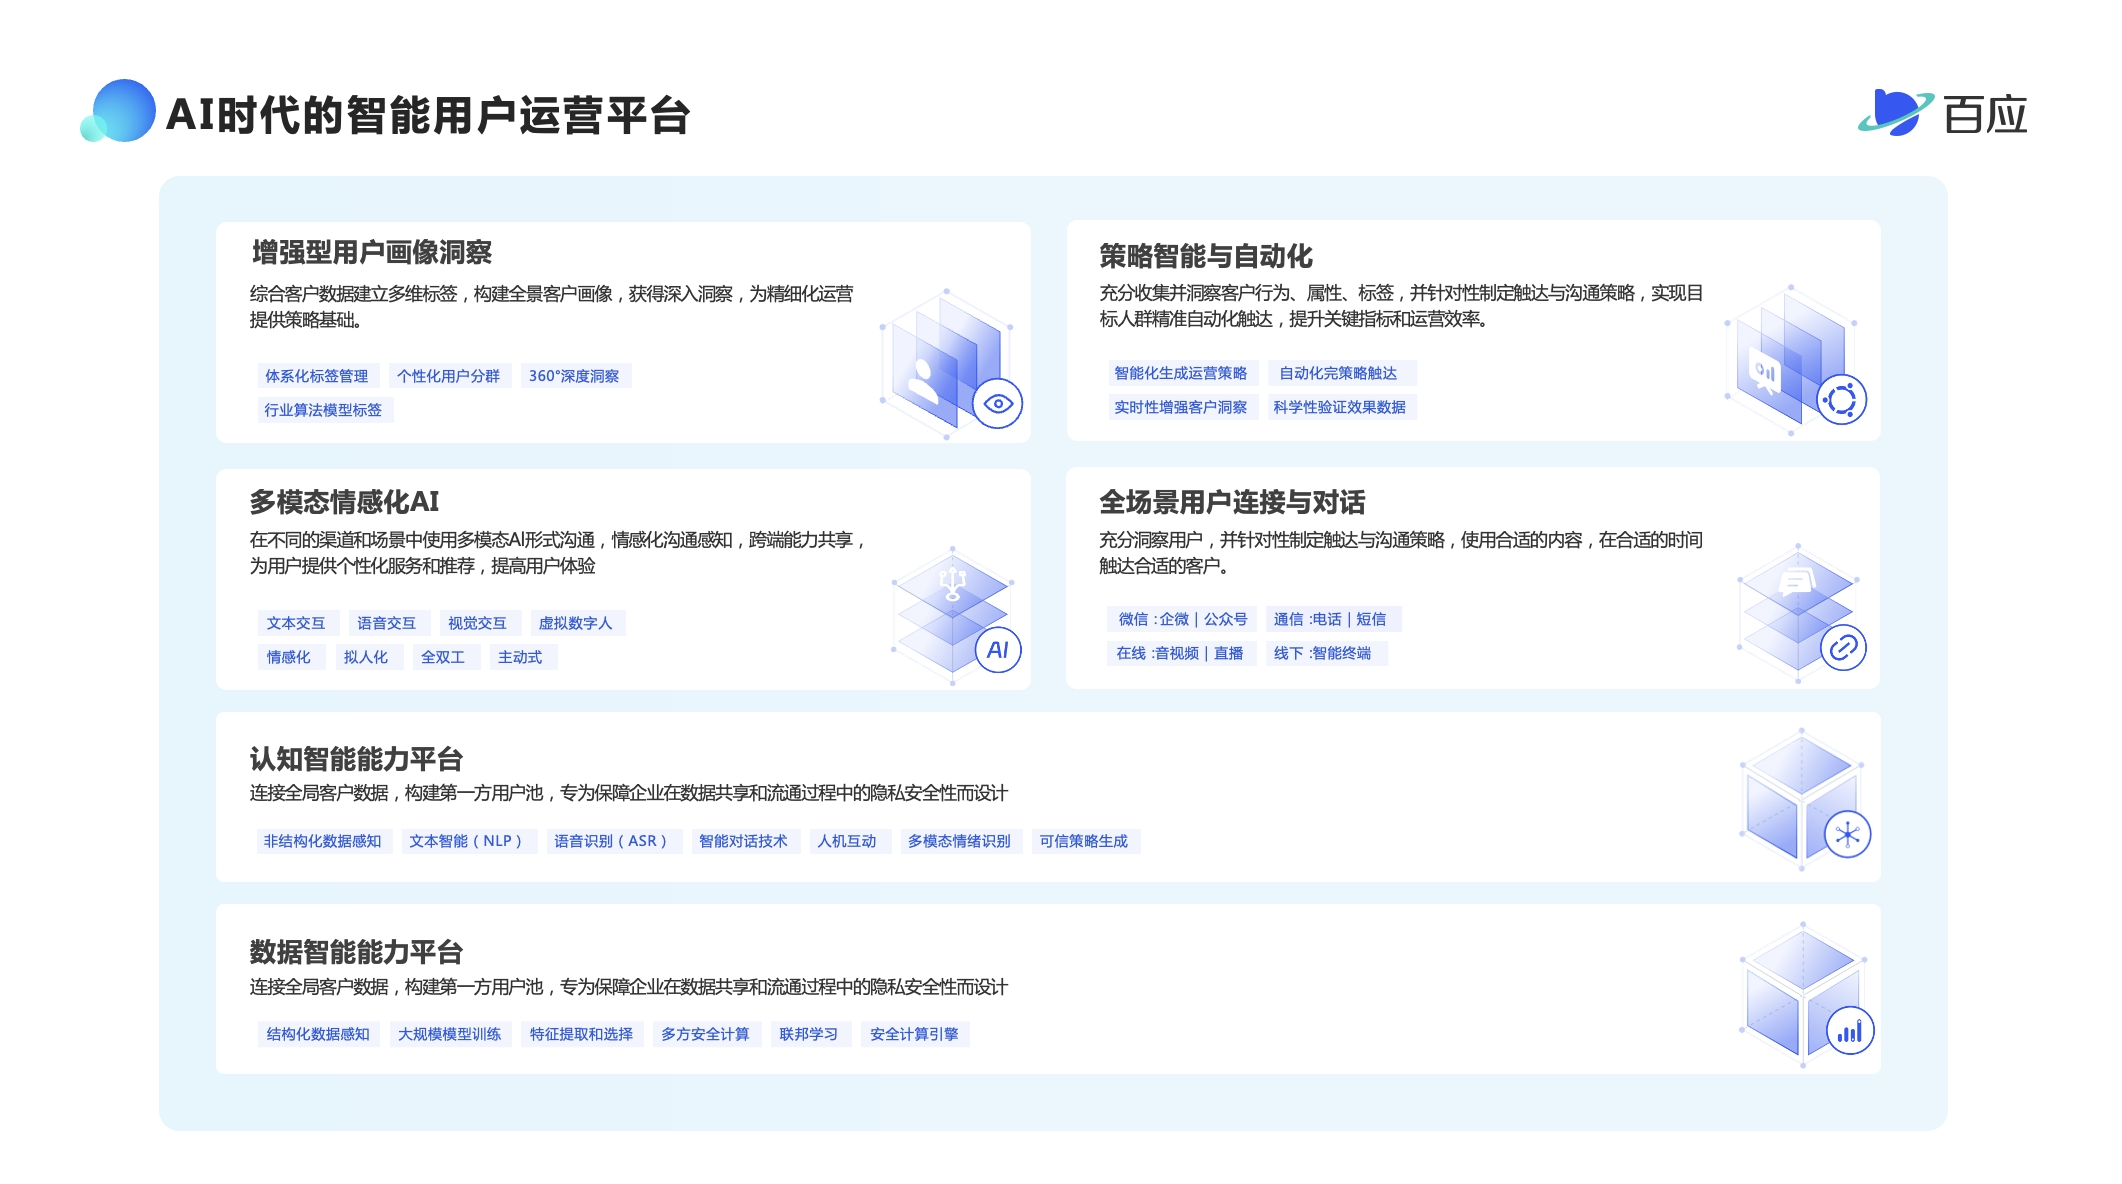Click the 全场景用户连接与对话 heading

[x=1232, y=501]
